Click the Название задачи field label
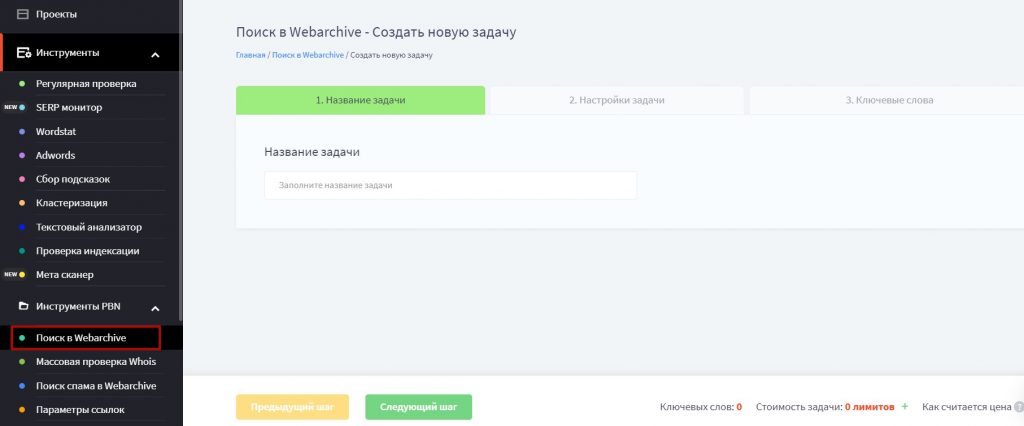The image size is (1024, 426). click(x=312, y=152)
